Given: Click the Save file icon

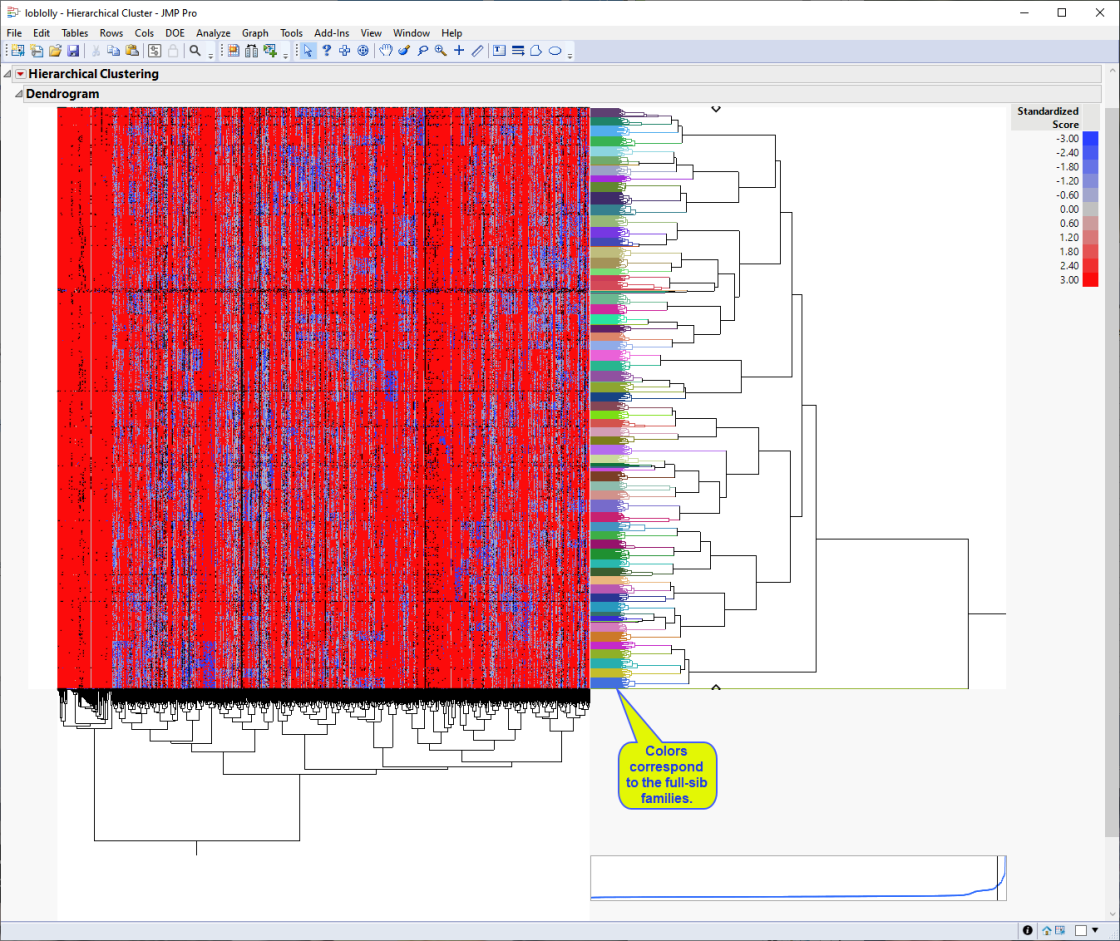Looking at the screenshot, I should click(73, 51).
